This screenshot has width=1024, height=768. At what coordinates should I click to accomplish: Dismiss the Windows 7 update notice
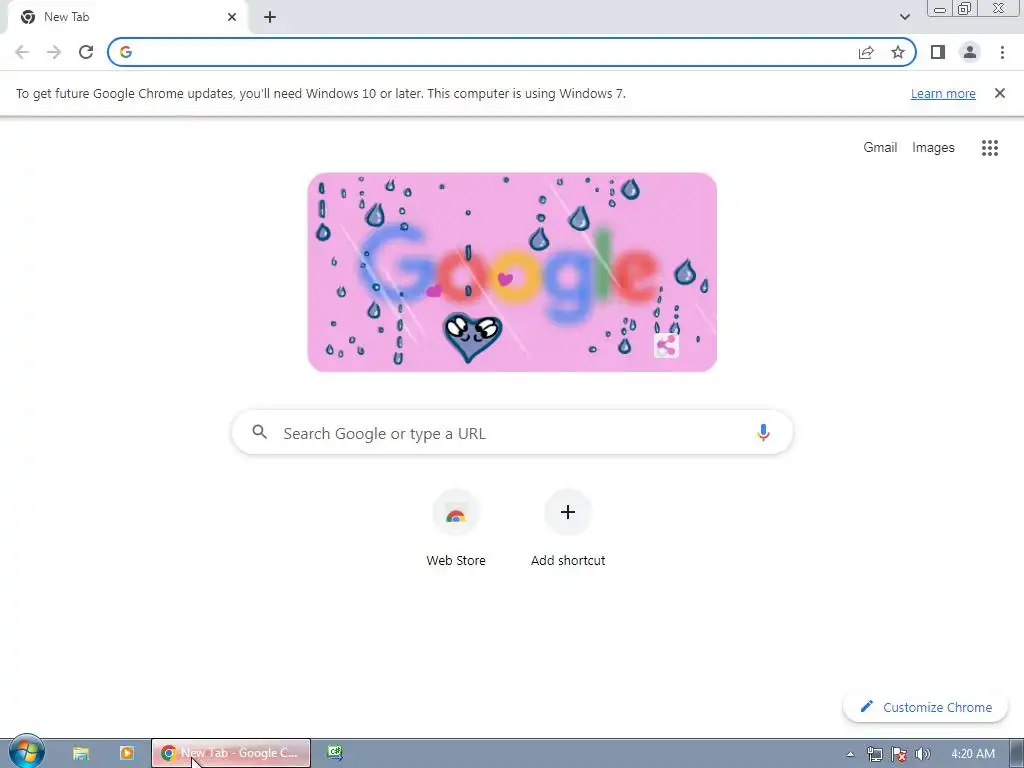pyautogui.click(x=999, y=93)
